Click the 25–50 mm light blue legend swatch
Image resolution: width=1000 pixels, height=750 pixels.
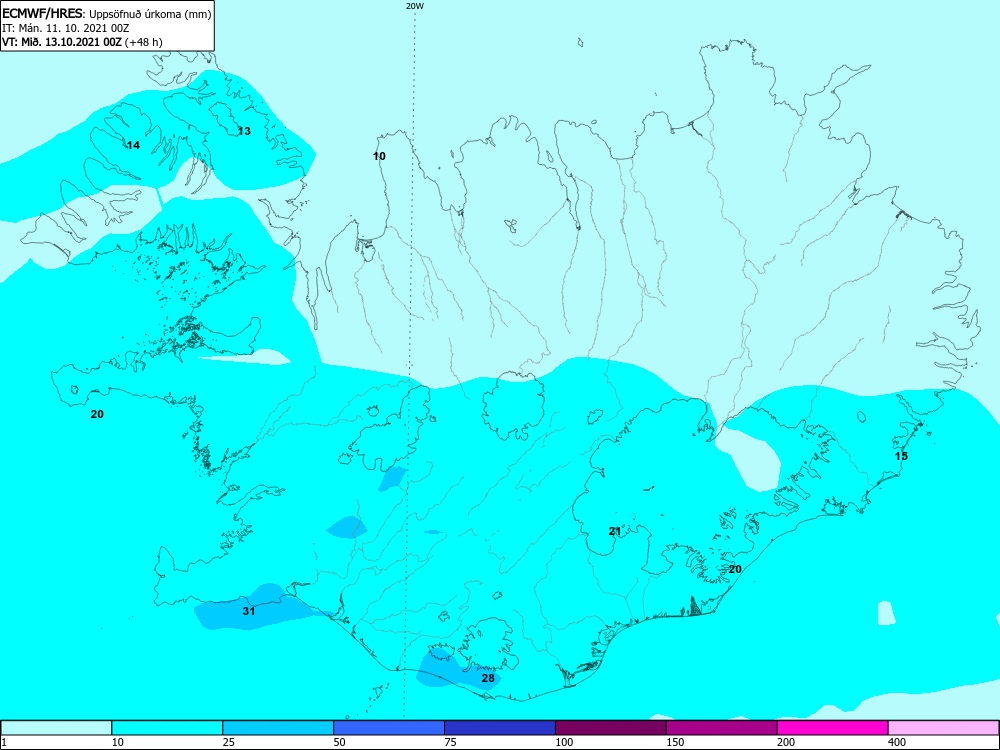[x=278, y=728]
